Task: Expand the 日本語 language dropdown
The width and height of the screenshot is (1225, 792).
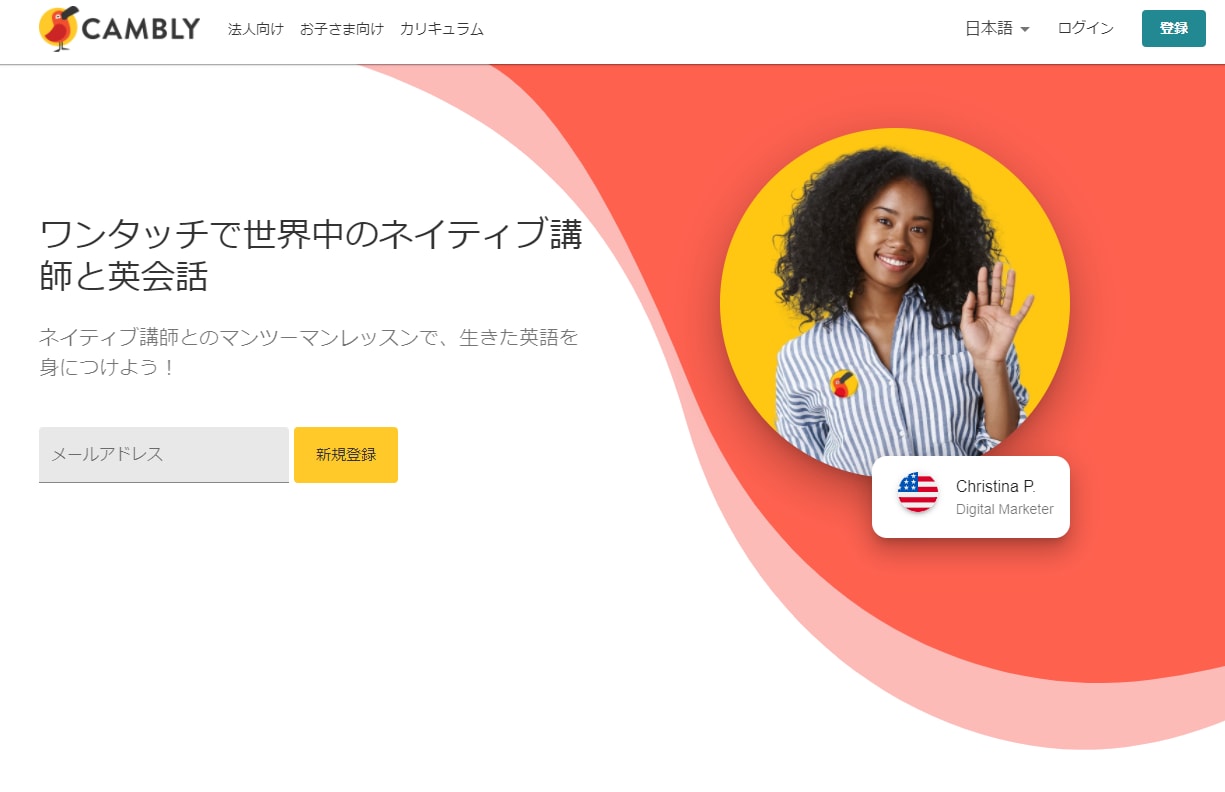Action: pyautogui.click(x=997, y=29)
